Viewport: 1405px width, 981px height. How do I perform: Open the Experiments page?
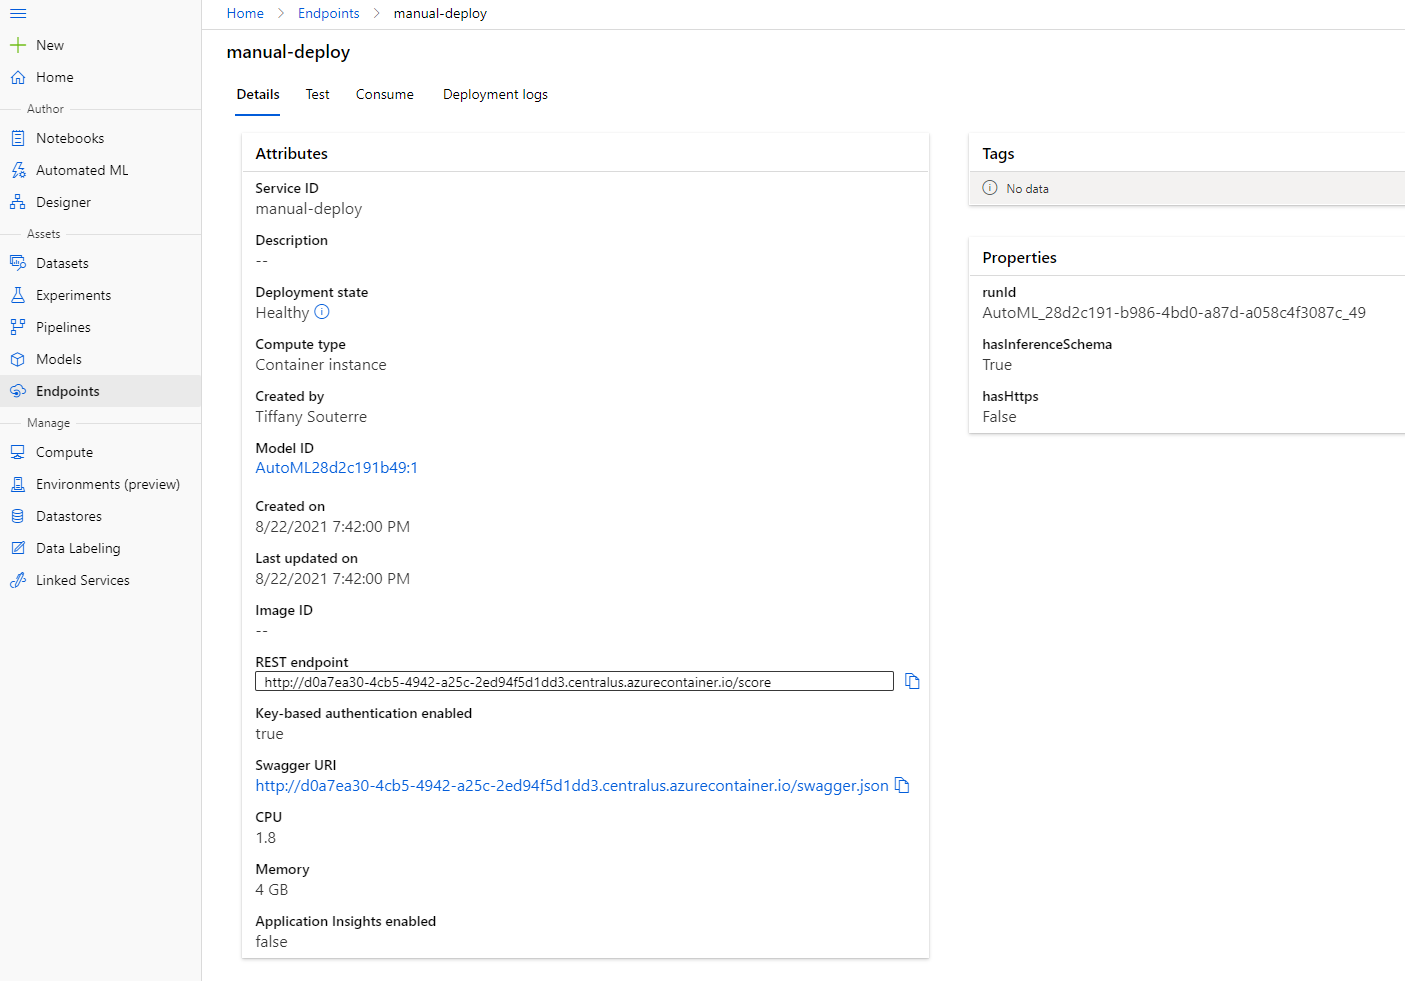pos(73,295)
